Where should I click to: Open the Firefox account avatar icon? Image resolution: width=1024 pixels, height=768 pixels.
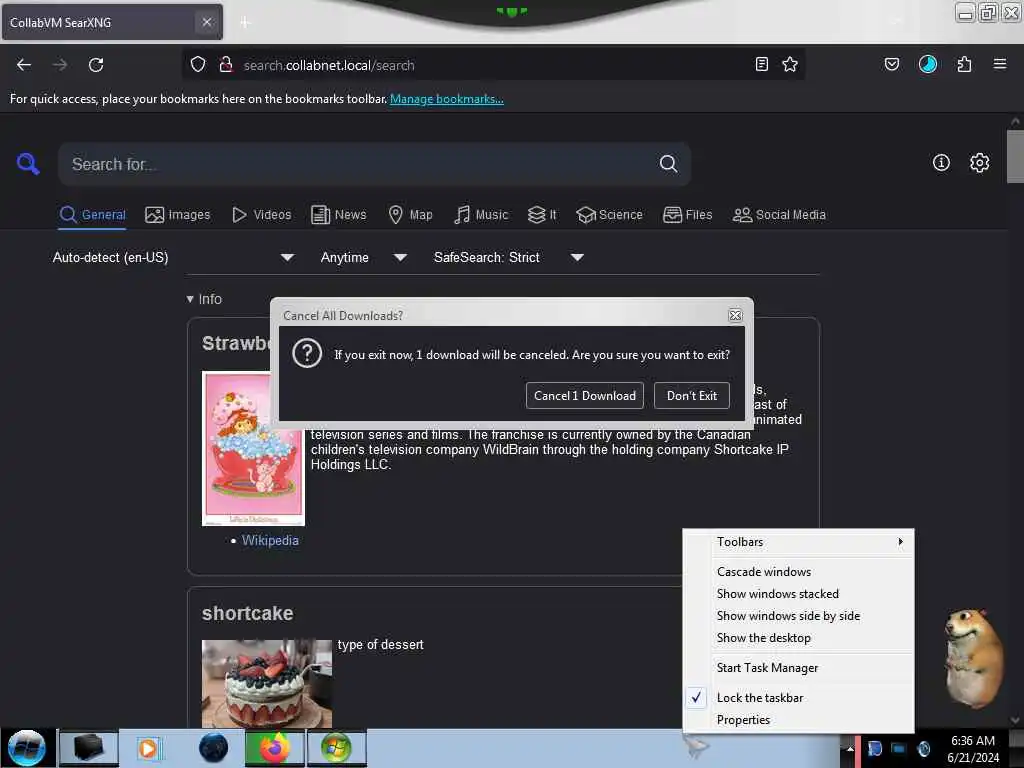(x=928, y=64)
